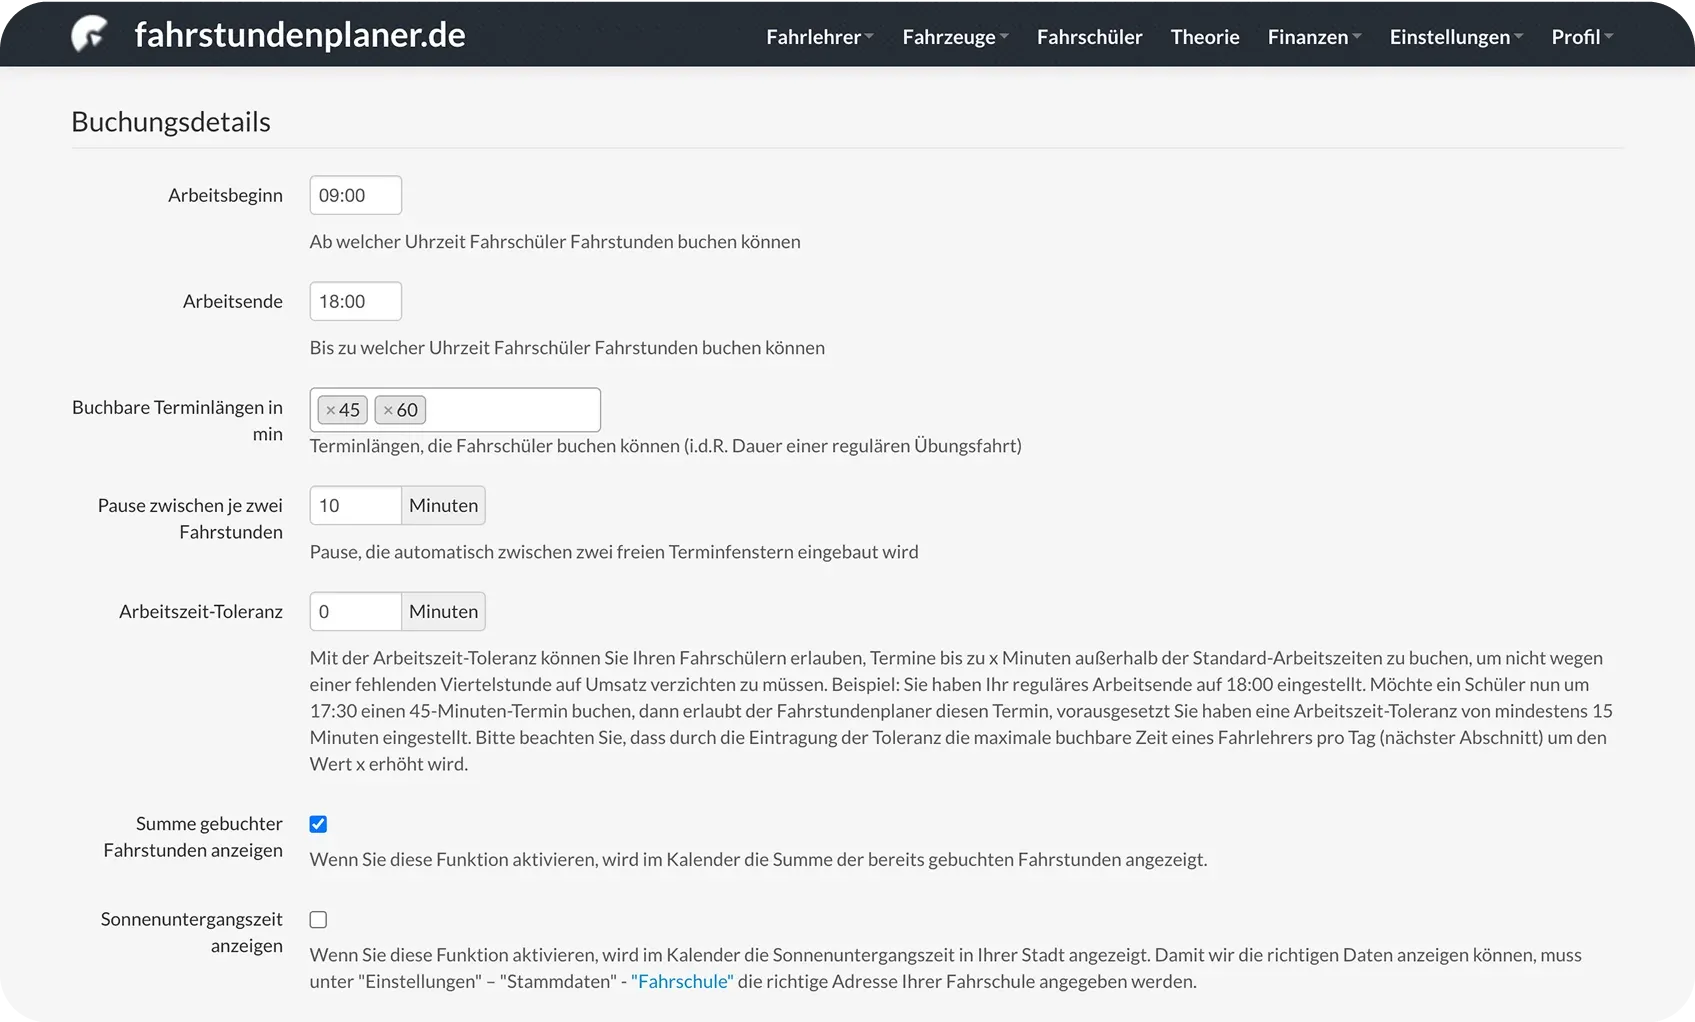Remove the 60 minute tag
Screen dimensions: 1695x1022
pos(388,410)
